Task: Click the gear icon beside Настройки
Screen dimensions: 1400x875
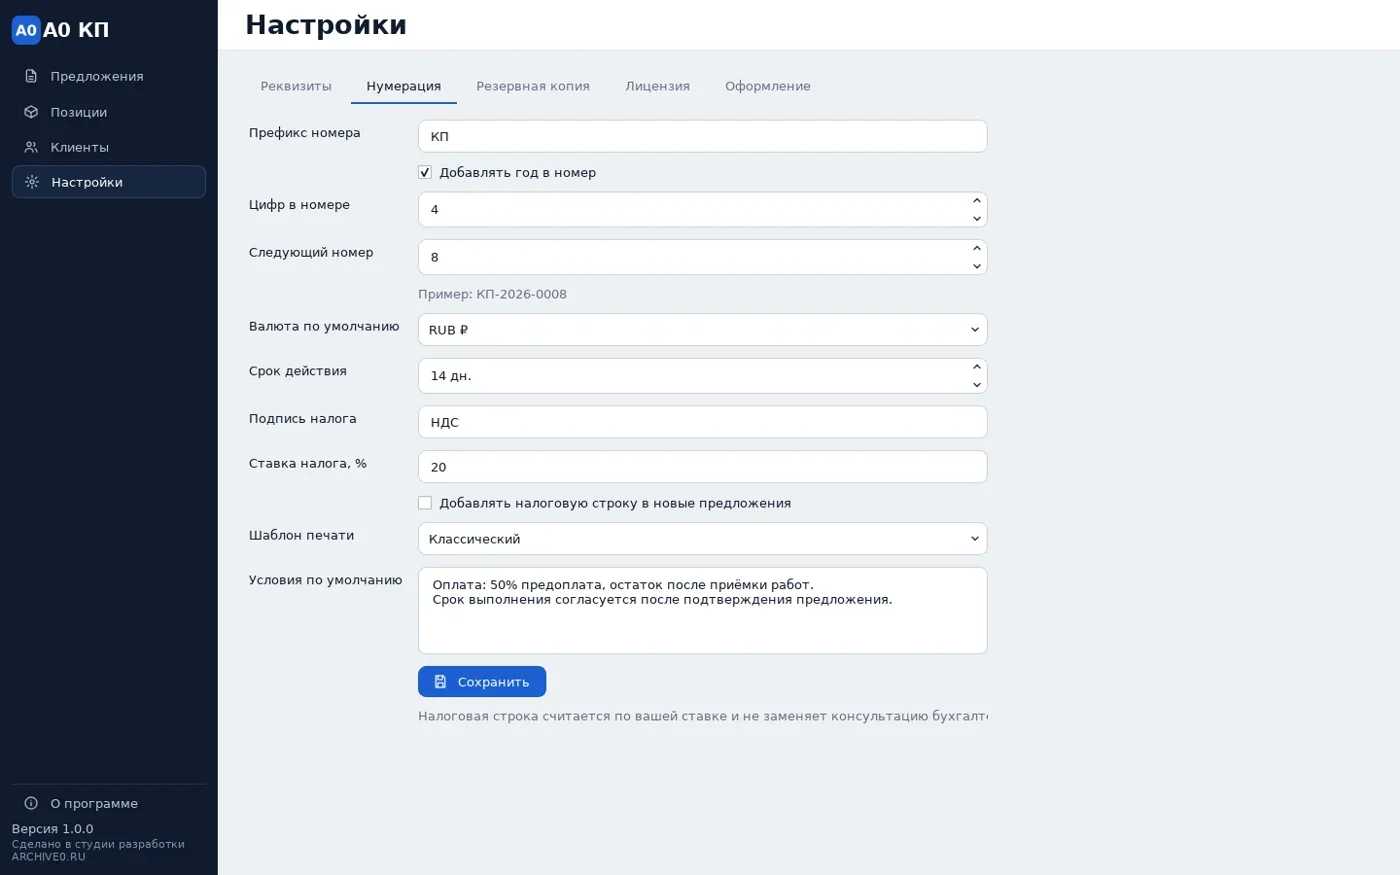Action: (x=32, y=182)
